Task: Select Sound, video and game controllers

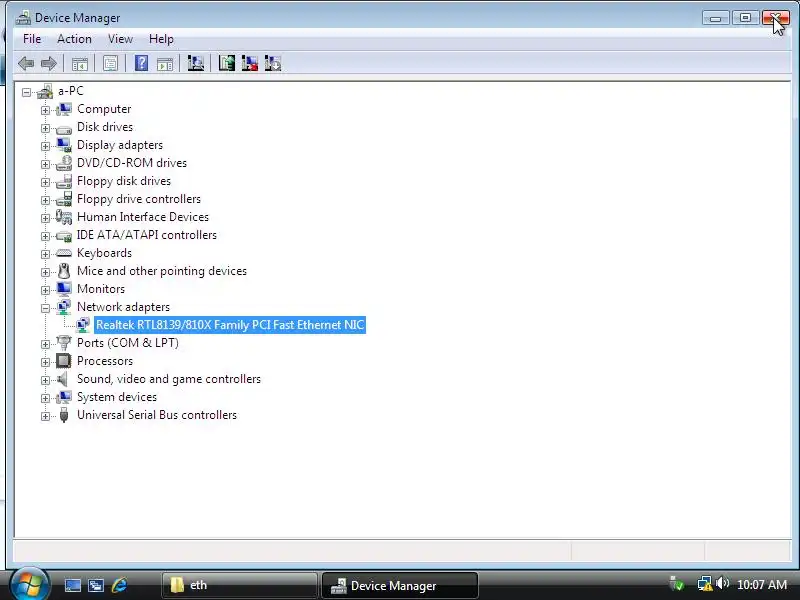Action: pyautogui.click(x=169, y=379)
